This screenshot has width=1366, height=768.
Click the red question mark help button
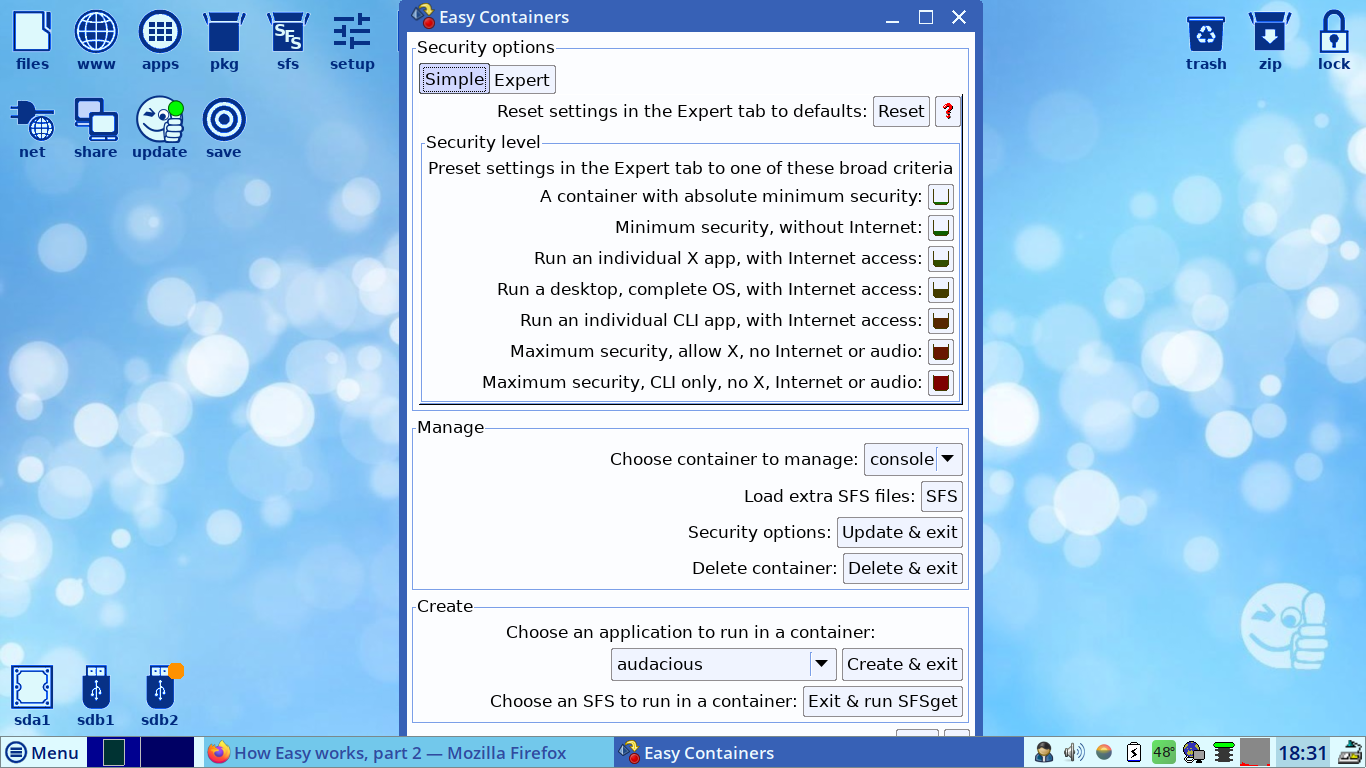948,111
